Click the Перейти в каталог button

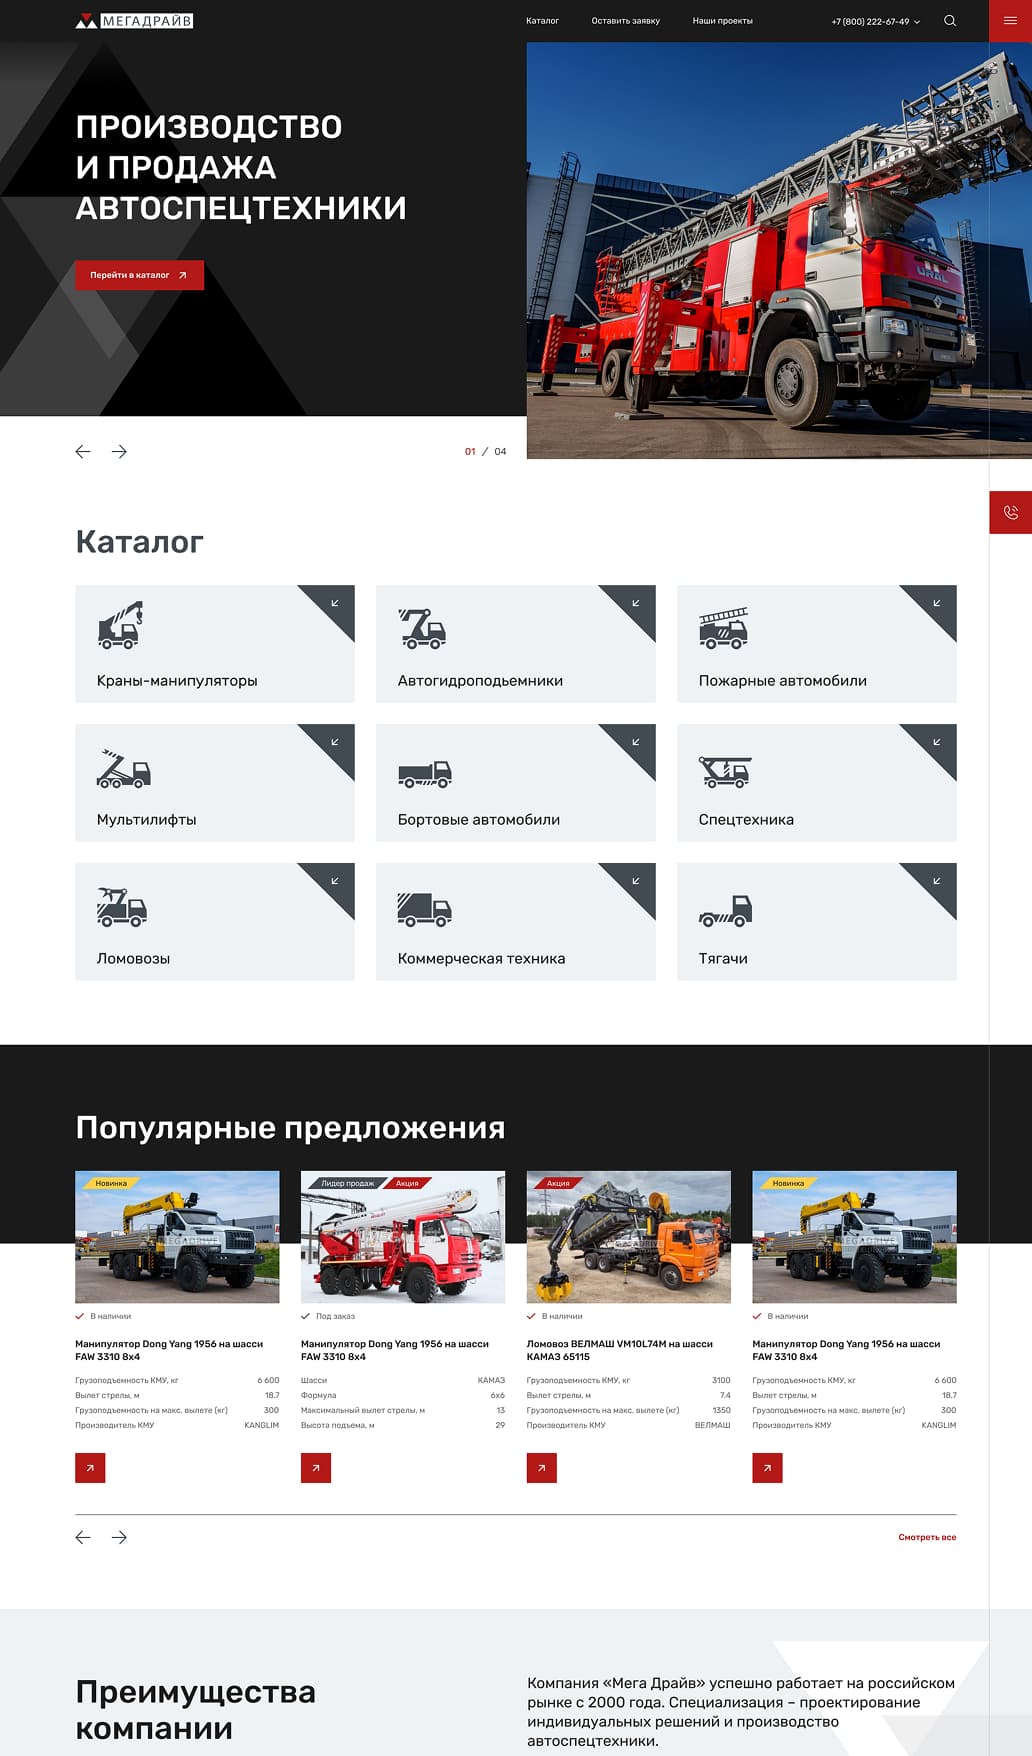[139, 275]
